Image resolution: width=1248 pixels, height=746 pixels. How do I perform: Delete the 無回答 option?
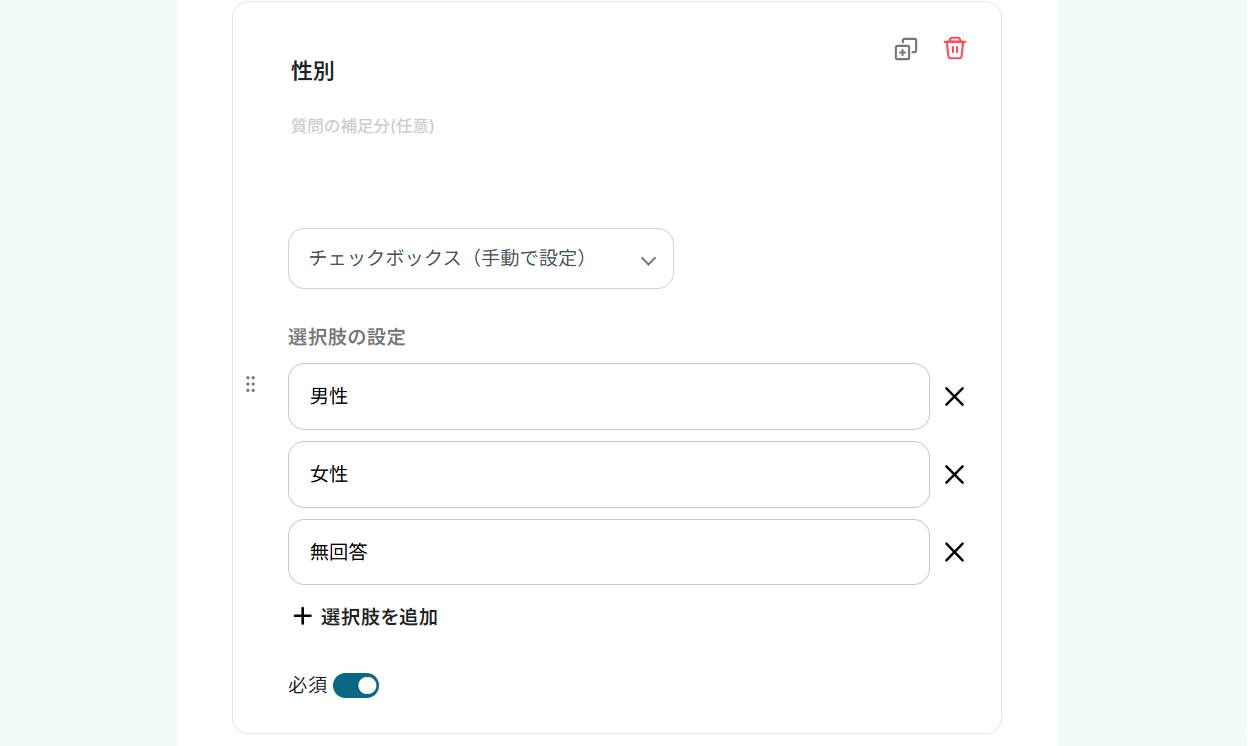(x=954, y=552)
